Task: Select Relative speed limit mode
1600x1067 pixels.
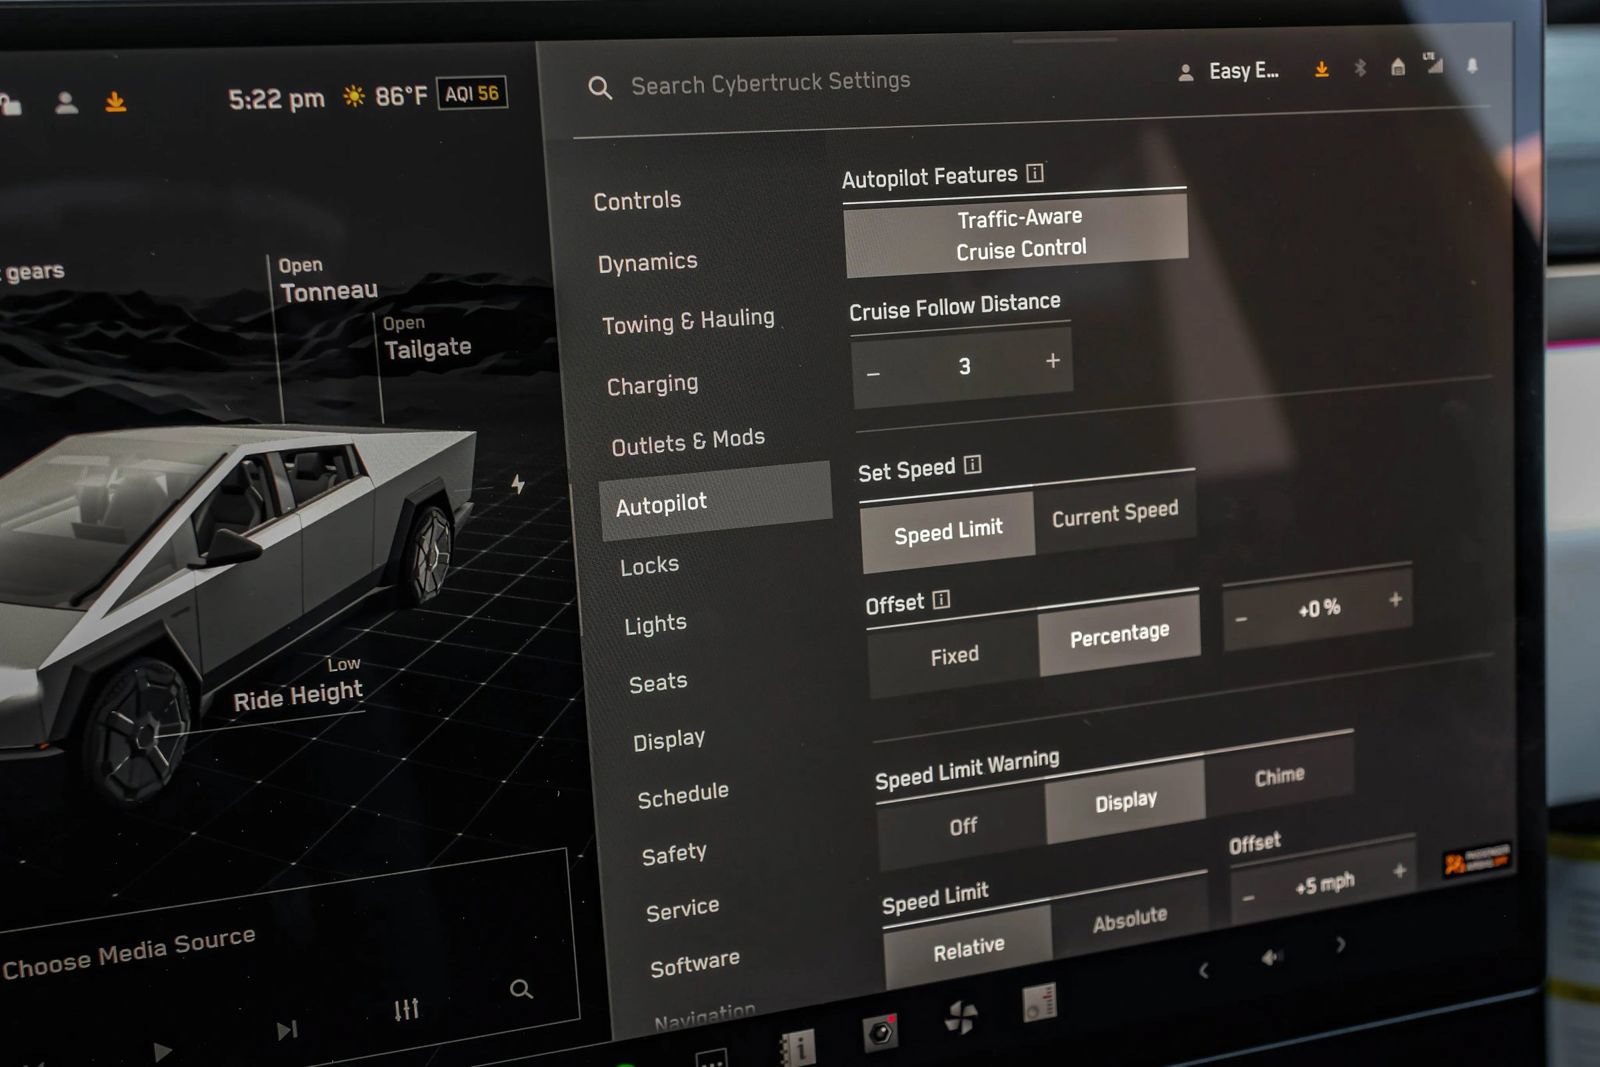Action: click(x=968, y=949)
